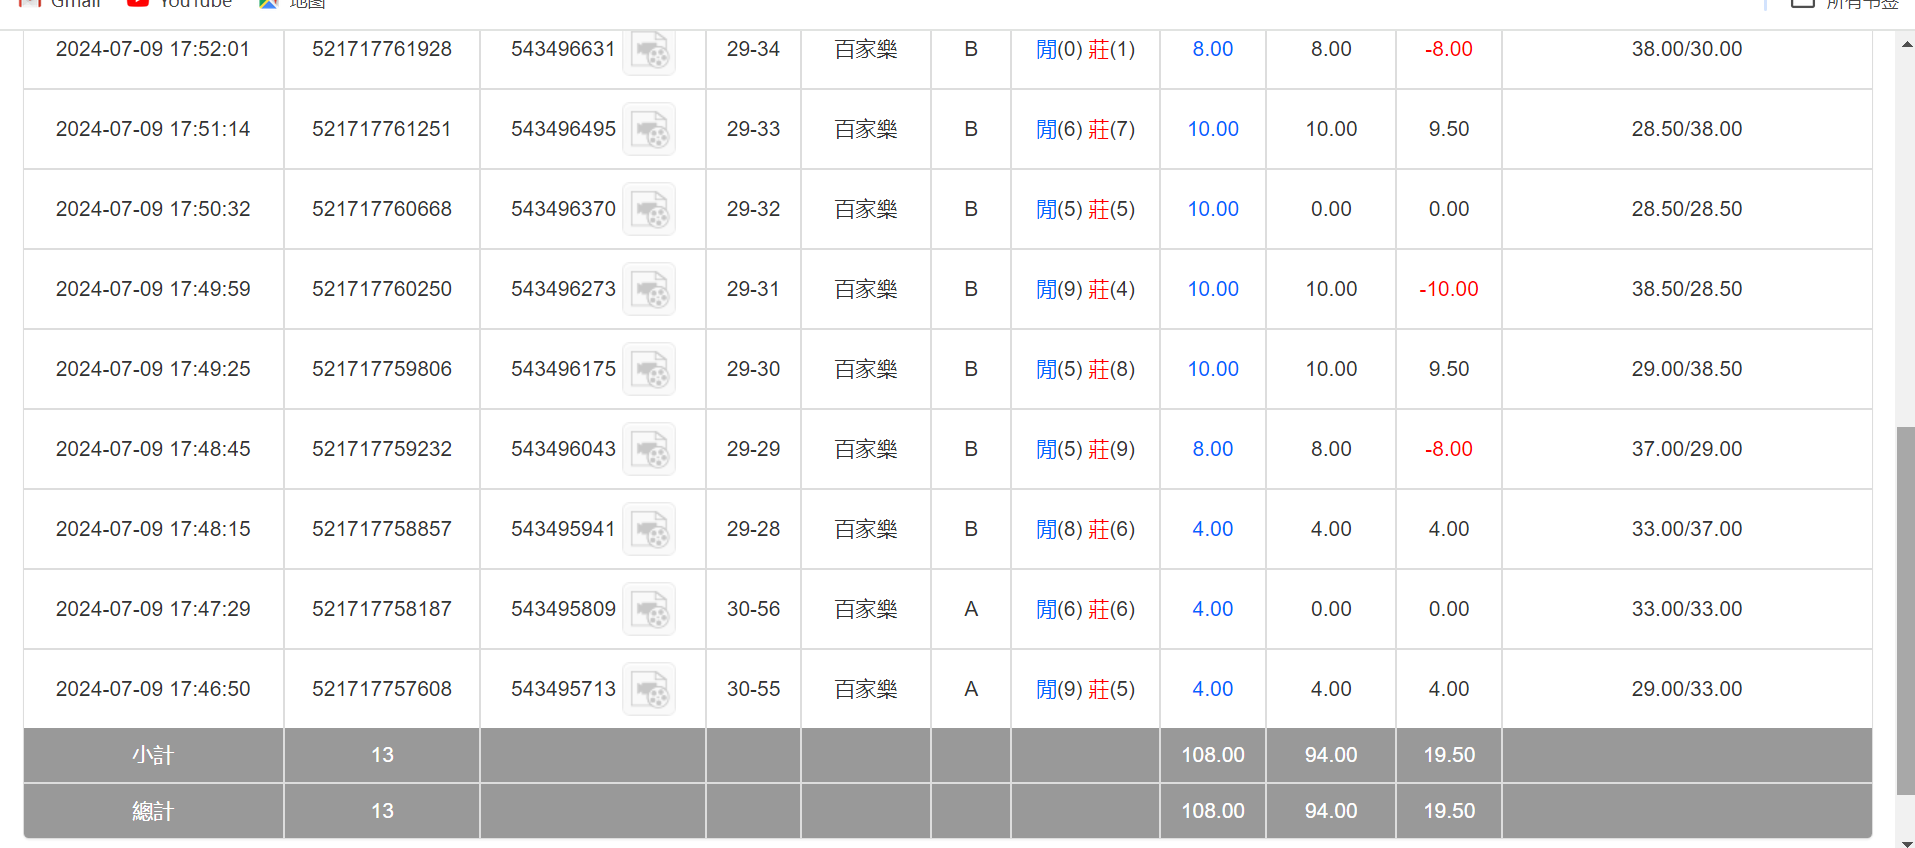Open video replay icon for round 543496631
This screenshot has width=1915, height=848.
[649, 51]
